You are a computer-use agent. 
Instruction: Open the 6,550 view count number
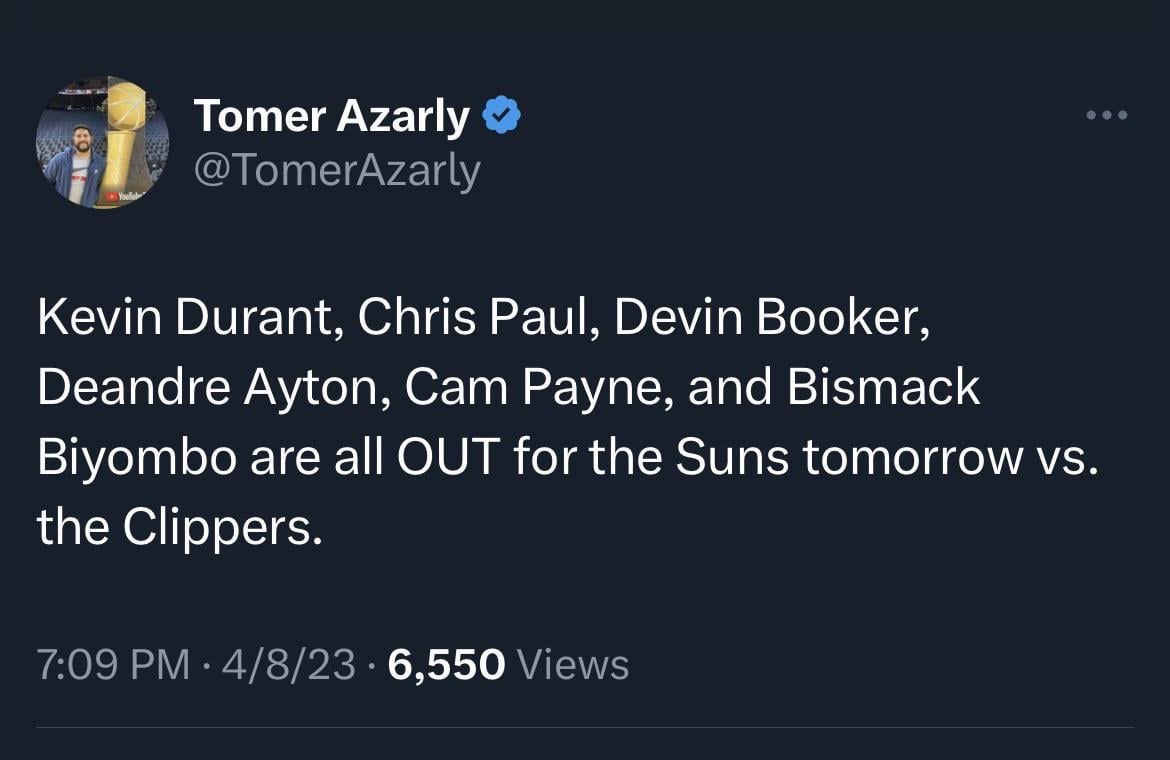[x=446, y=665]
